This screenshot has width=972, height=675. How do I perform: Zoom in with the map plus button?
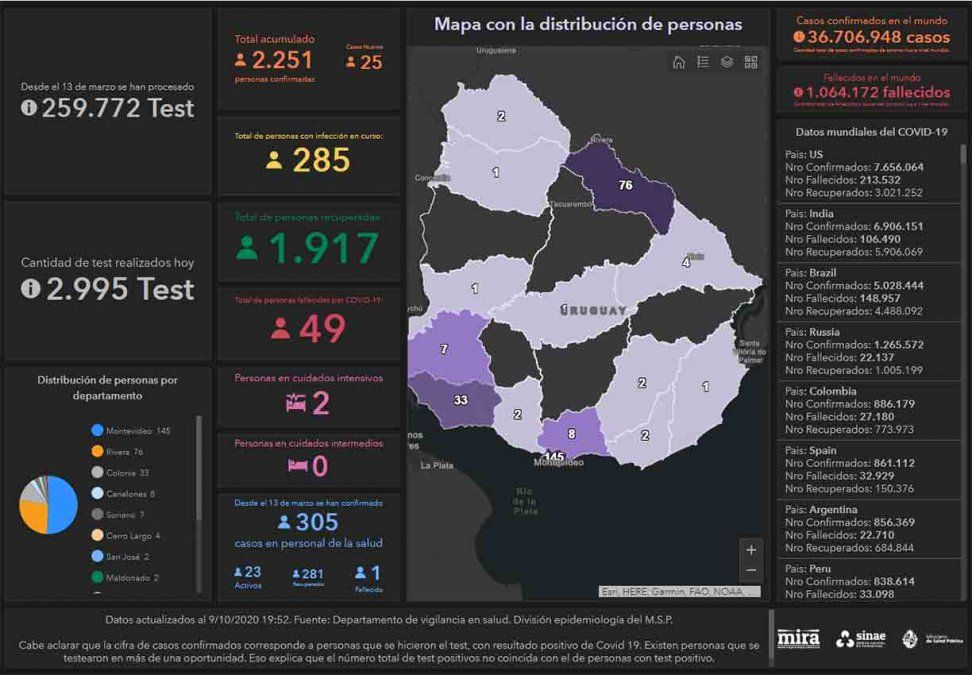(x=751, y=549)
